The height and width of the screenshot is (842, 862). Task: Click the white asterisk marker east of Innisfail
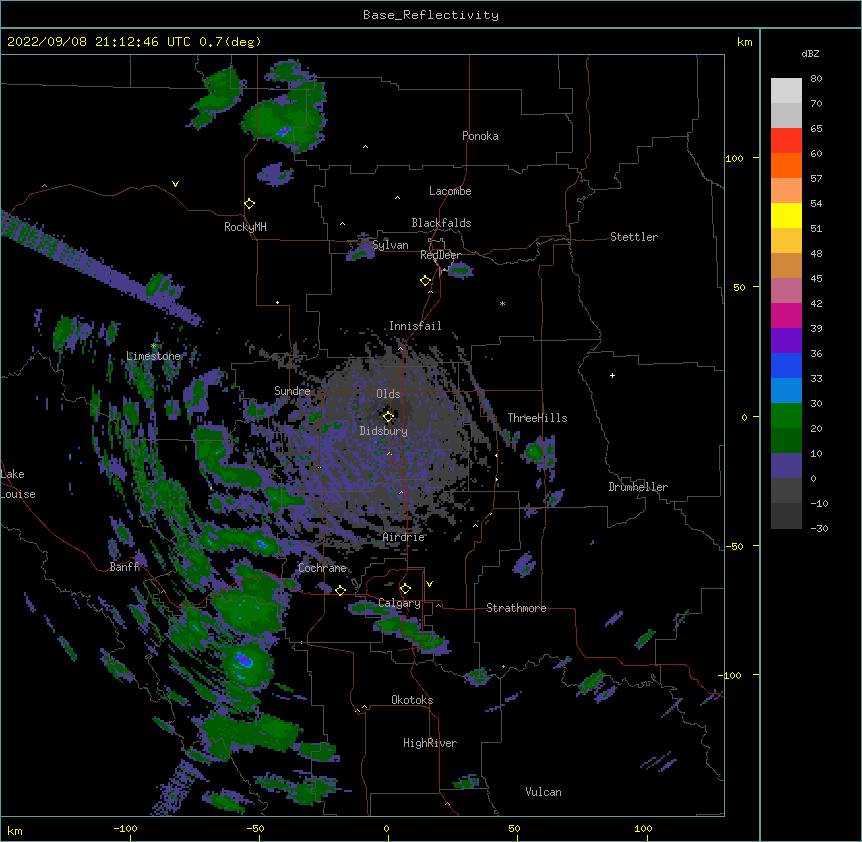click(x=502, y=303)
